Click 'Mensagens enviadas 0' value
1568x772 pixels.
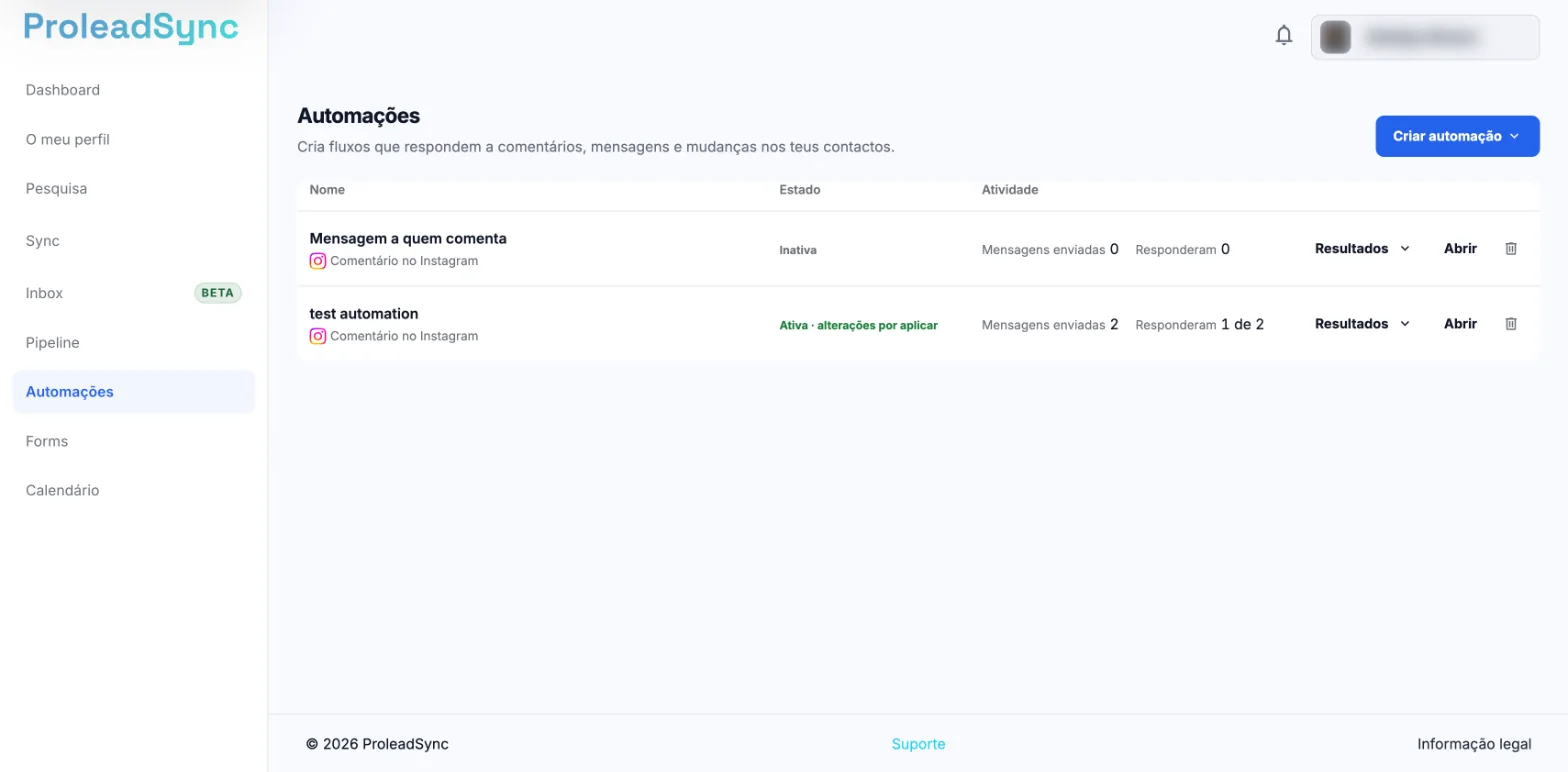[1050, 249]
